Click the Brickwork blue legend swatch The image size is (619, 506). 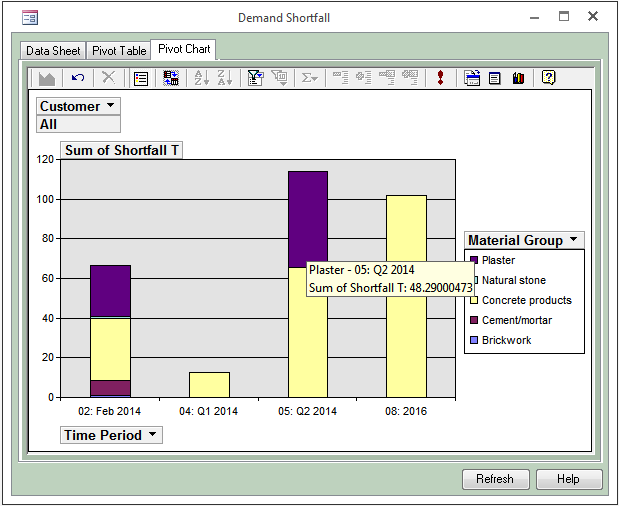point(474,340)
